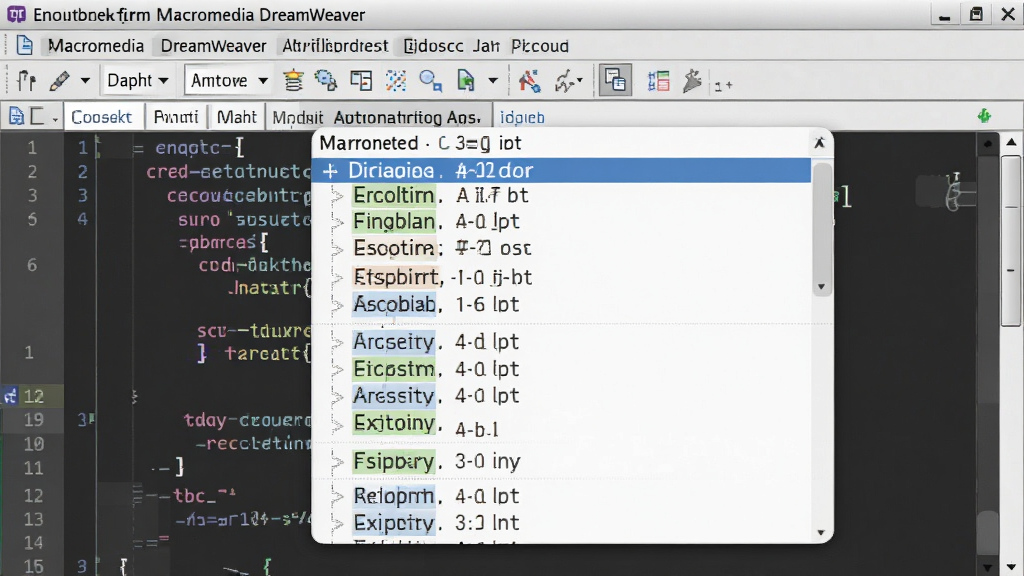This screenshot has width=1024, height=576.
Task: Switch to the Modsit tab
Action: 298,118
